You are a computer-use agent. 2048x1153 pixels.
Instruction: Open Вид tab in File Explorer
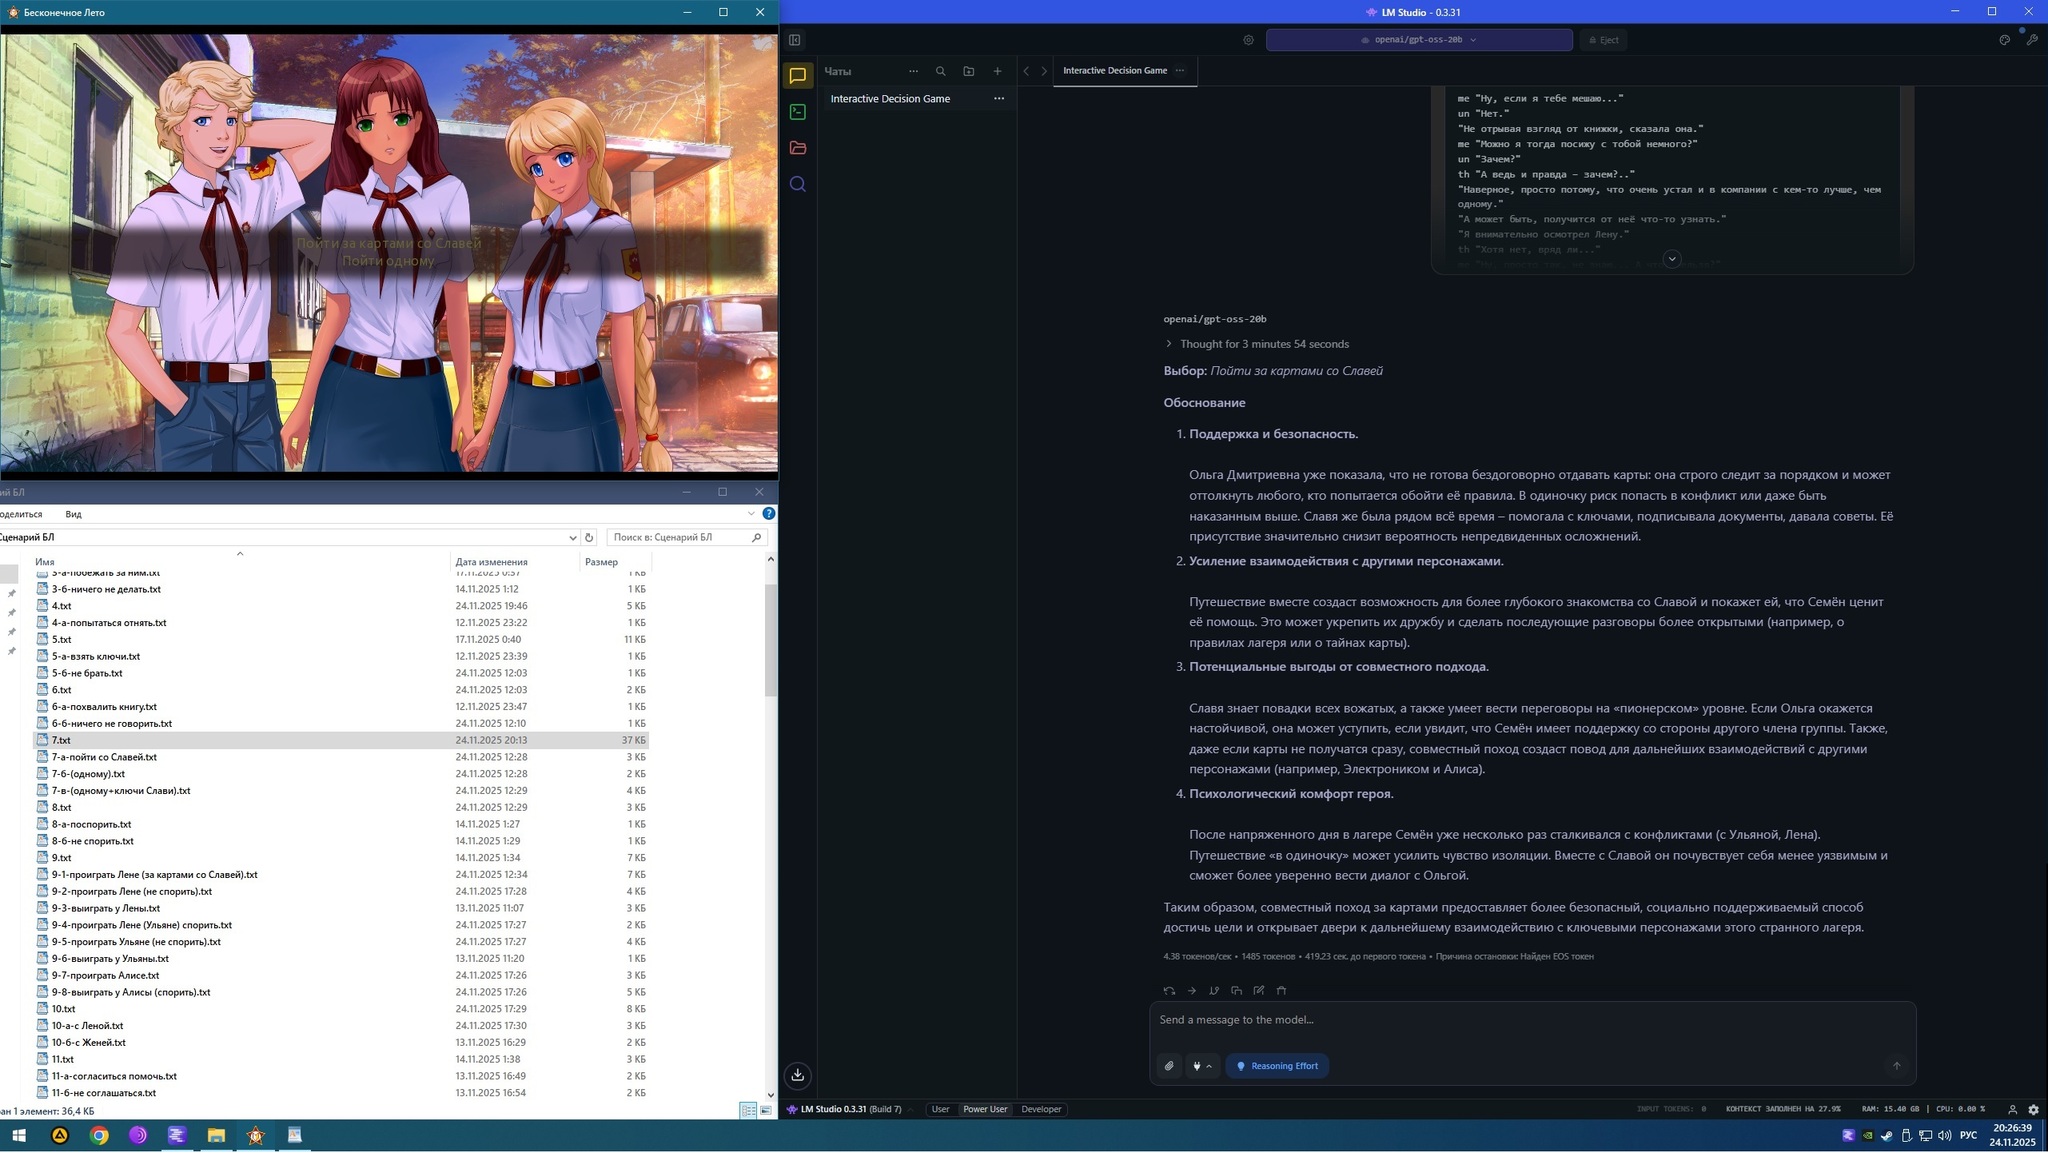73,514
